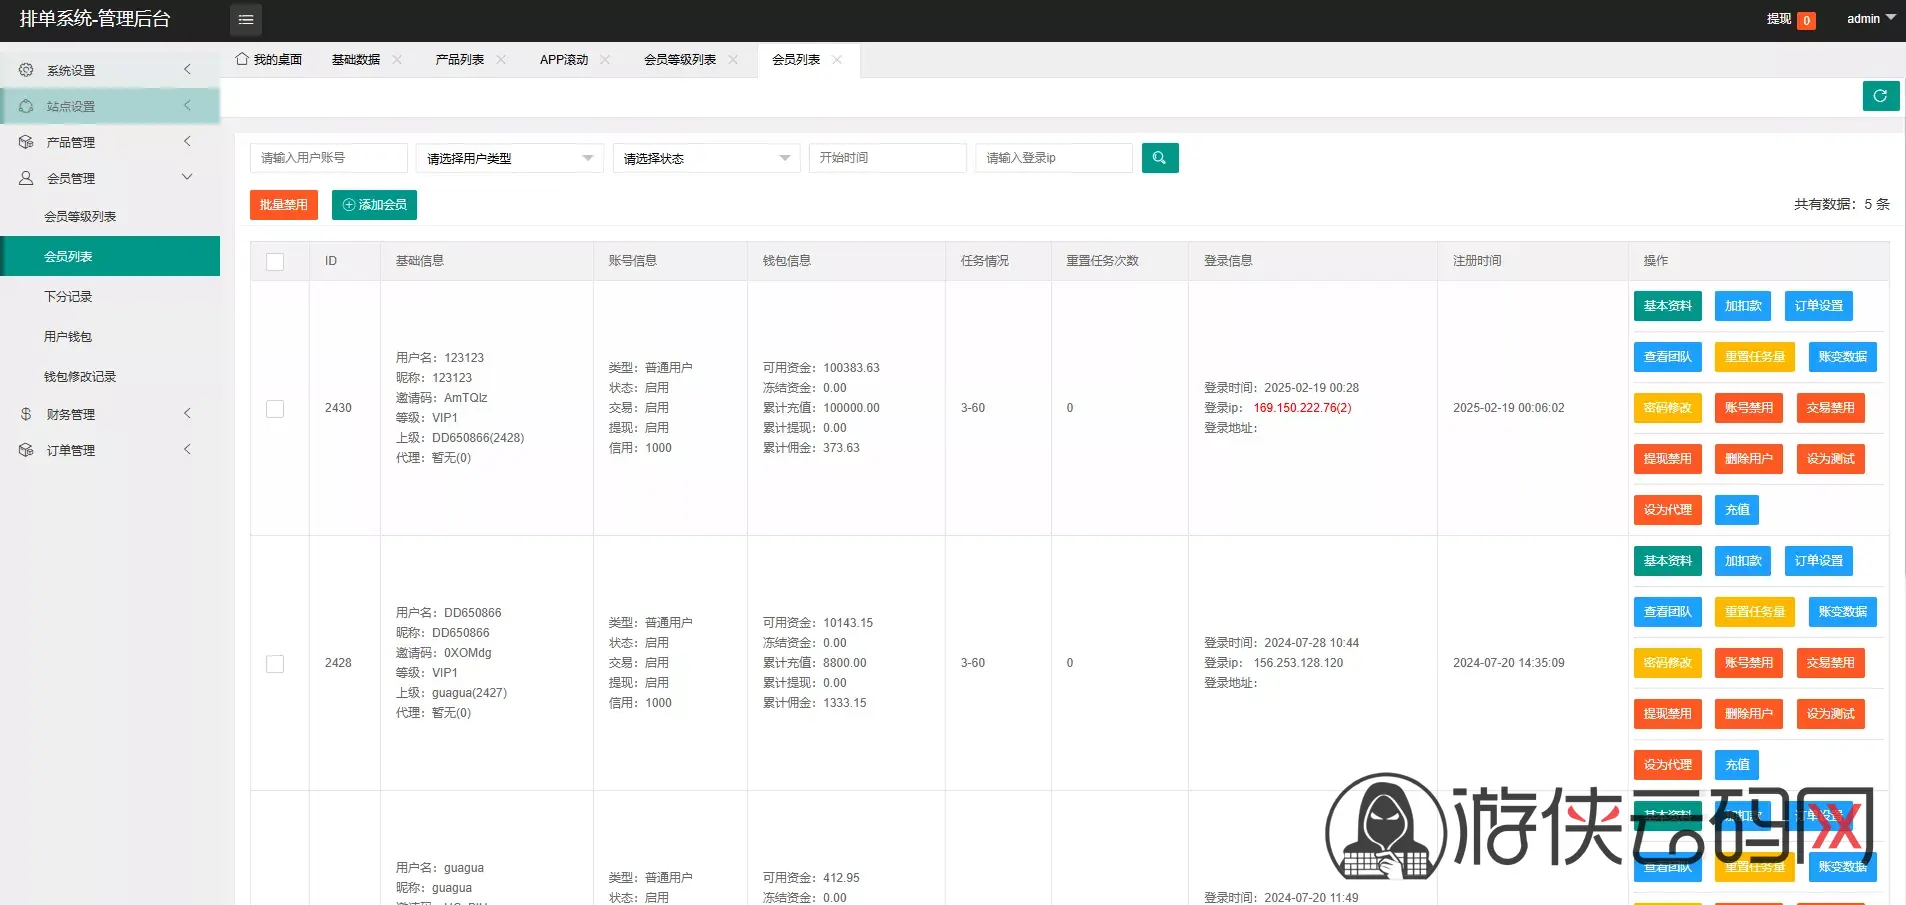Click the 添加会员 button
The width and height of the screenshot is (1906, 905).
pos(374,205)
